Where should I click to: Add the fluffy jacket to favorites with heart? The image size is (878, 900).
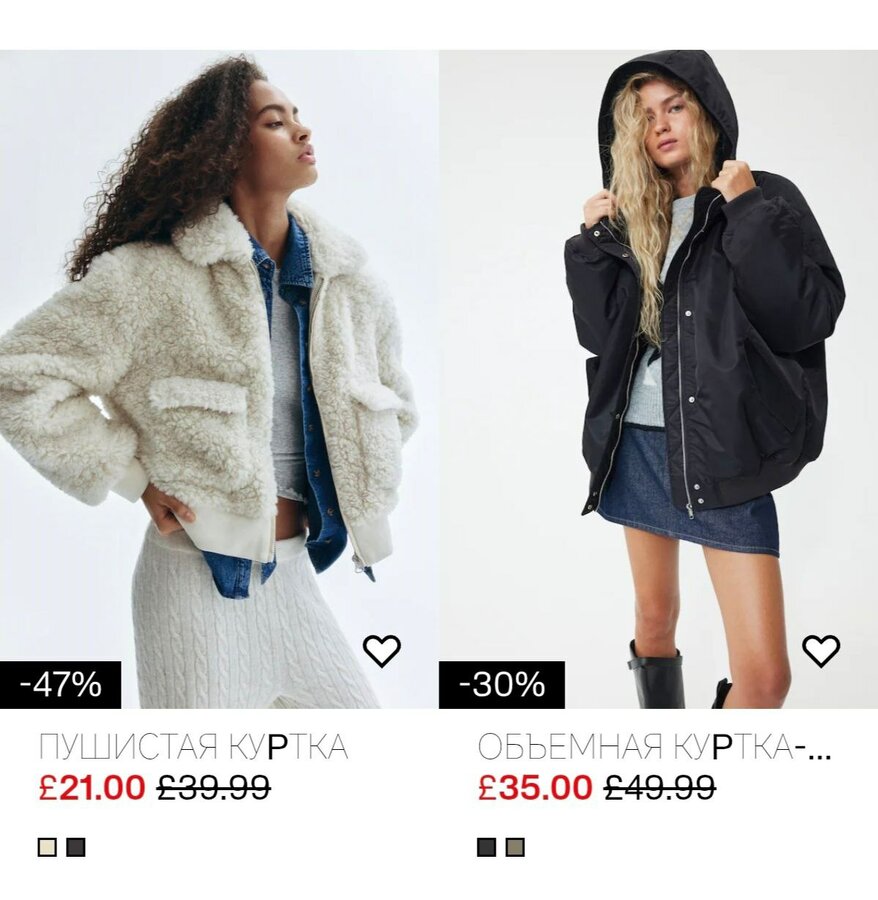(382, 651)
